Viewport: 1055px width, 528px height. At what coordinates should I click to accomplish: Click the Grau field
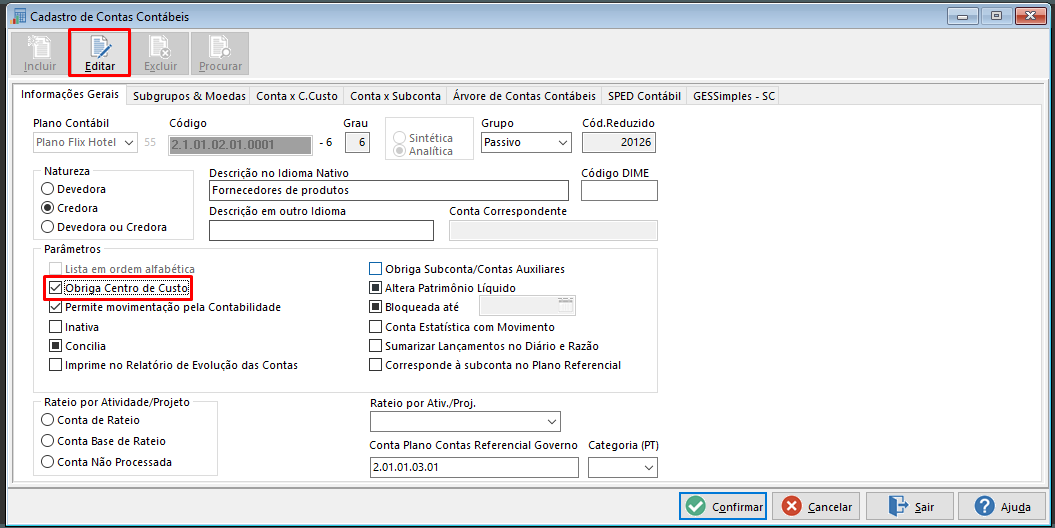coord(357,143)
